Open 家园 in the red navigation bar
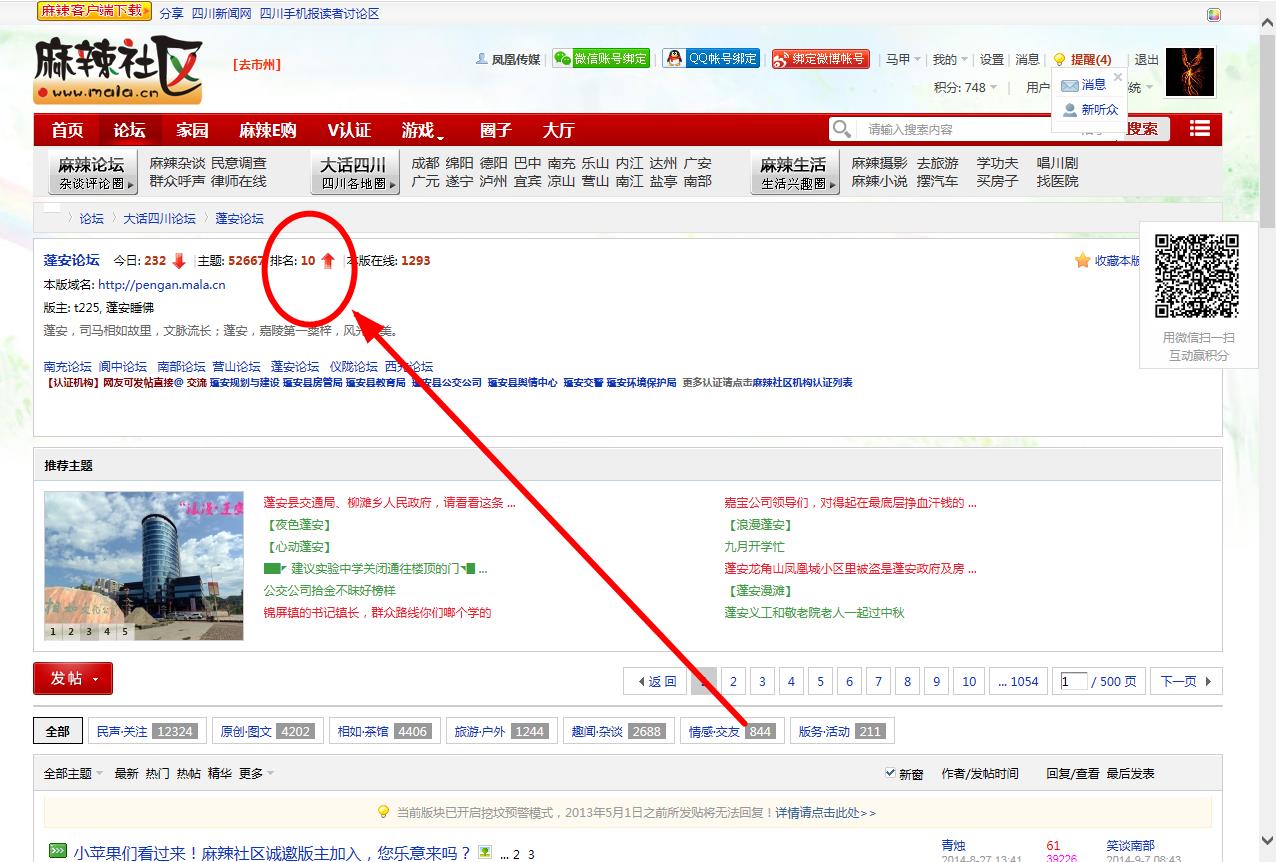This screenshot has width=1276, height=862. (192, 130)
